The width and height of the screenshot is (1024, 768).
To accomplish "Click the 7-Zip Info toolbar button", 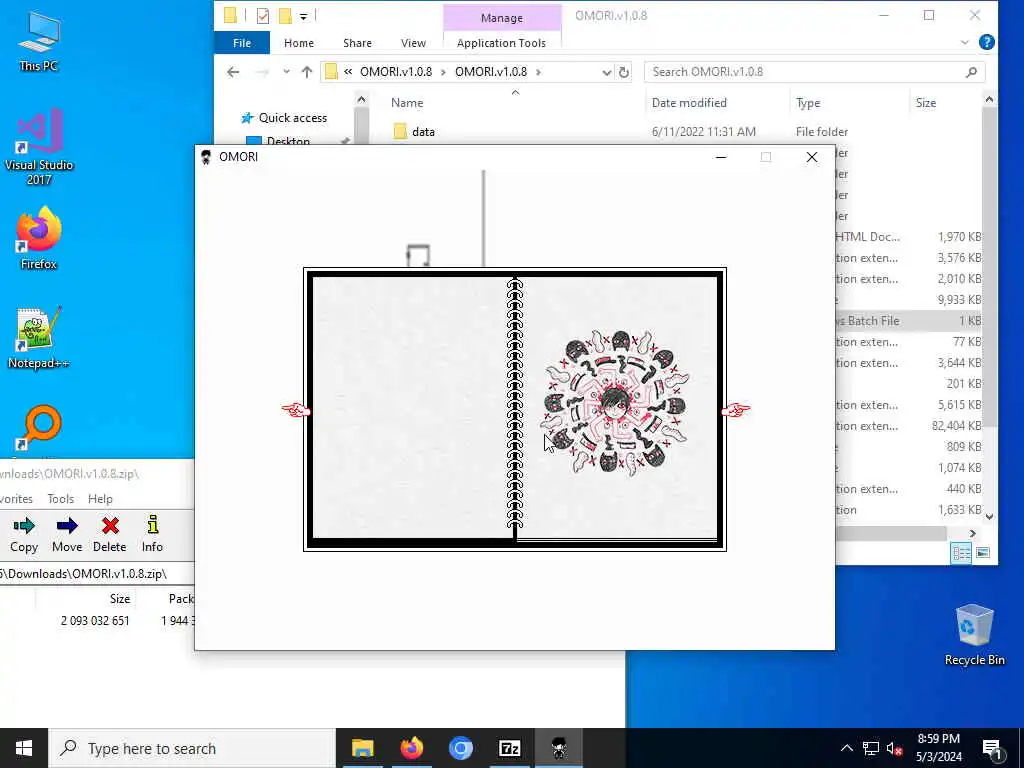I will (x=152, y=535).
